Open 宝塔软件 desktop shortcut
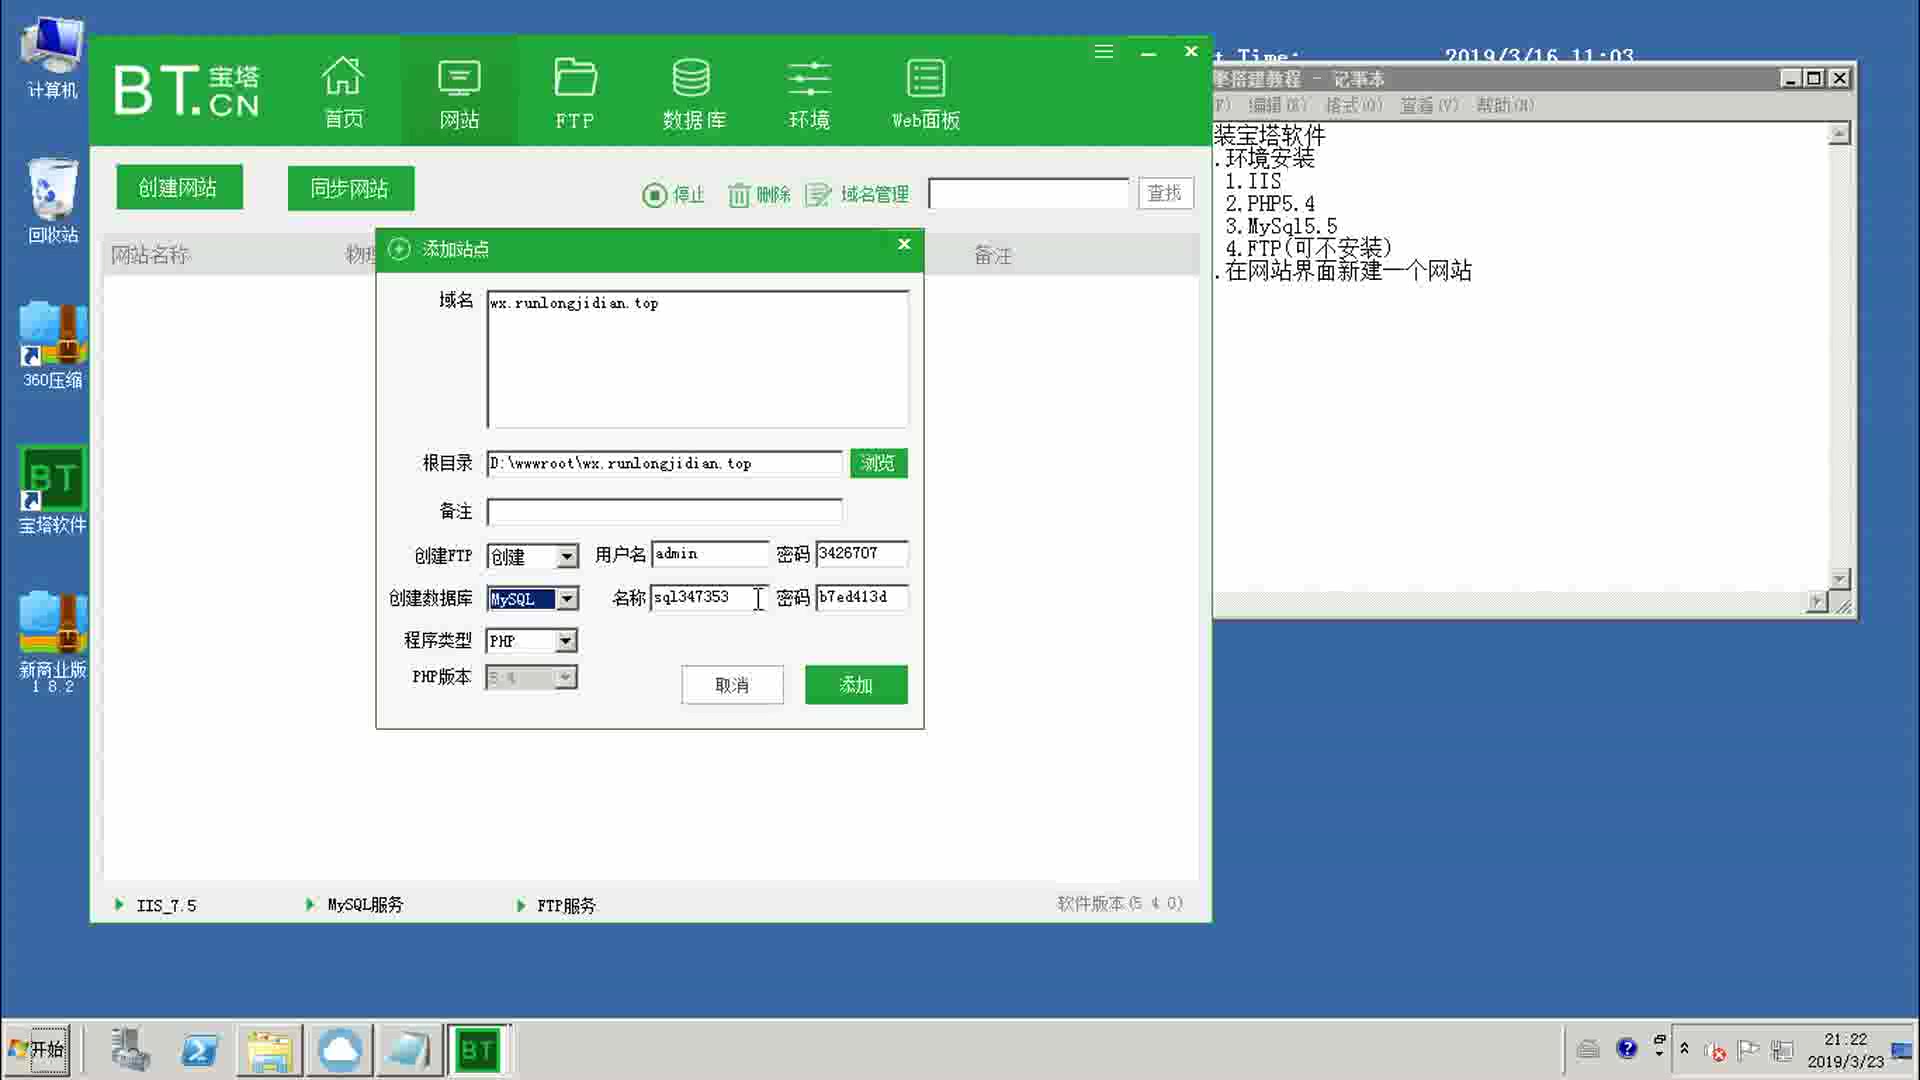Viewport: 1920px width, 1080px height. (x=52, y=490)
